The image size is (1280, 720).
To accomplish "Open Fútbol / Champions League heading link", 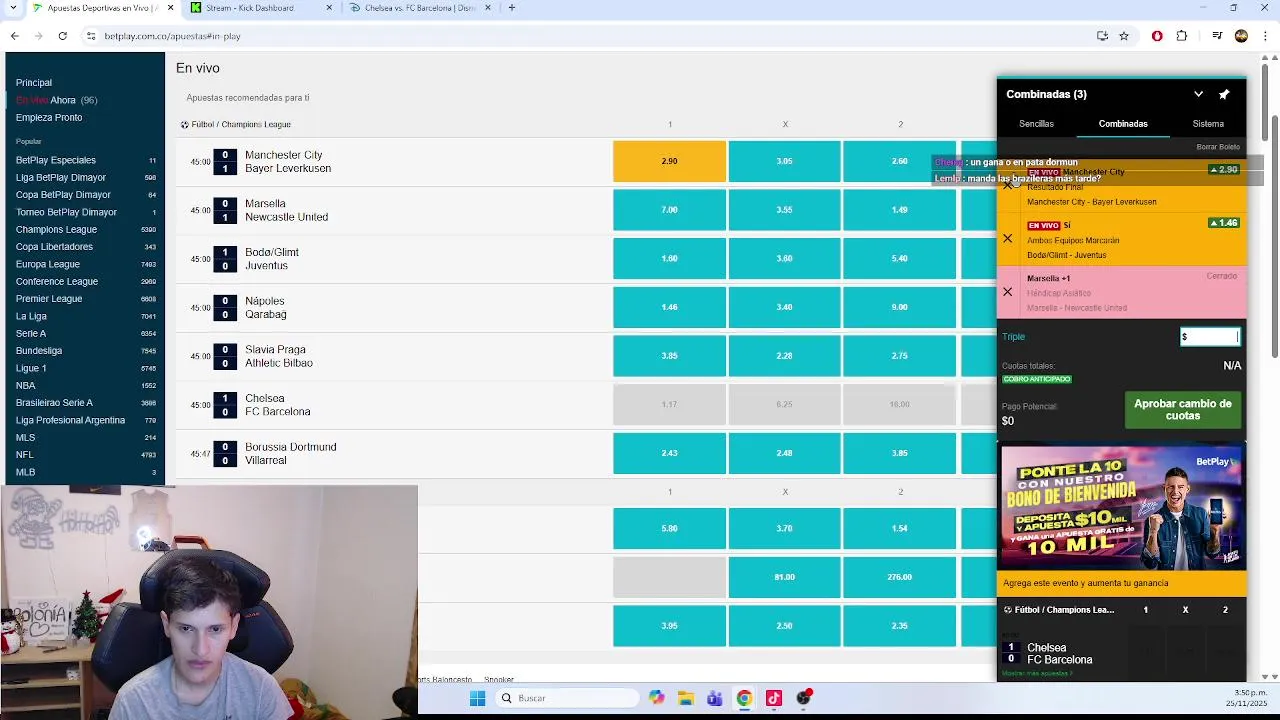I will click(x=236, y=125).
